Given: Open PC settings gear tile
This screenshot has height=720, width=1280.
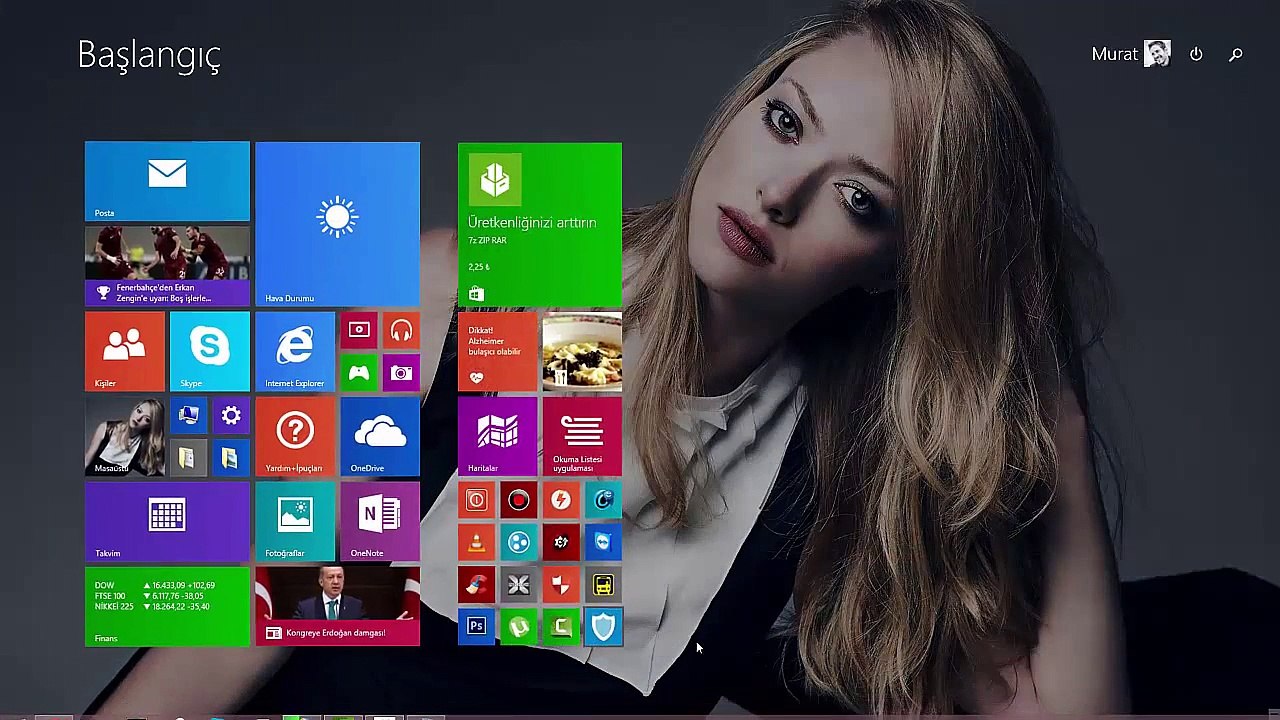Looking at the screenshot, I should tap(231, 415).
